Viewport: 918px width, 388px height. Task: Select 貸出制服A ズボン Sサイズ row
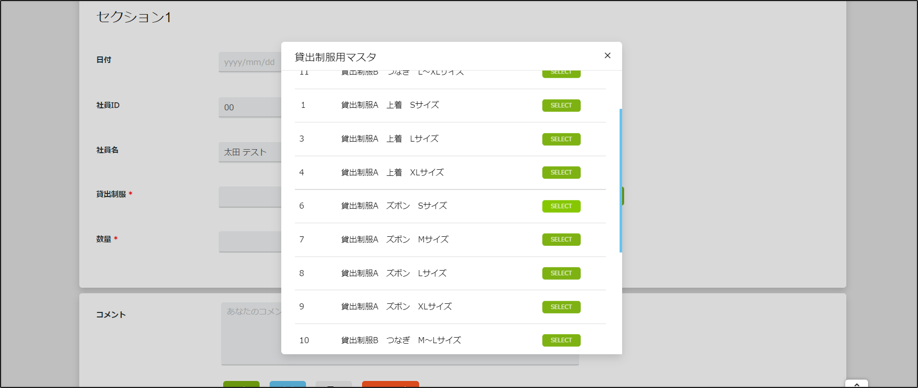pyautogui.click(x=561, y=206)
